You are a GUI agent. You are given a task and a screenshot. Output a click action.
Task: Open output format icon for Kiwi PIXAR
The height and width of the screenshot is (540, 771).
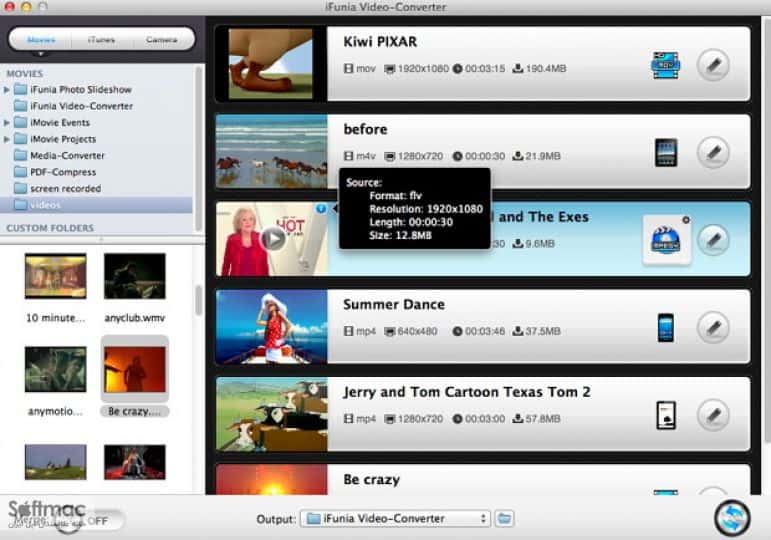(x=665, y=65)
